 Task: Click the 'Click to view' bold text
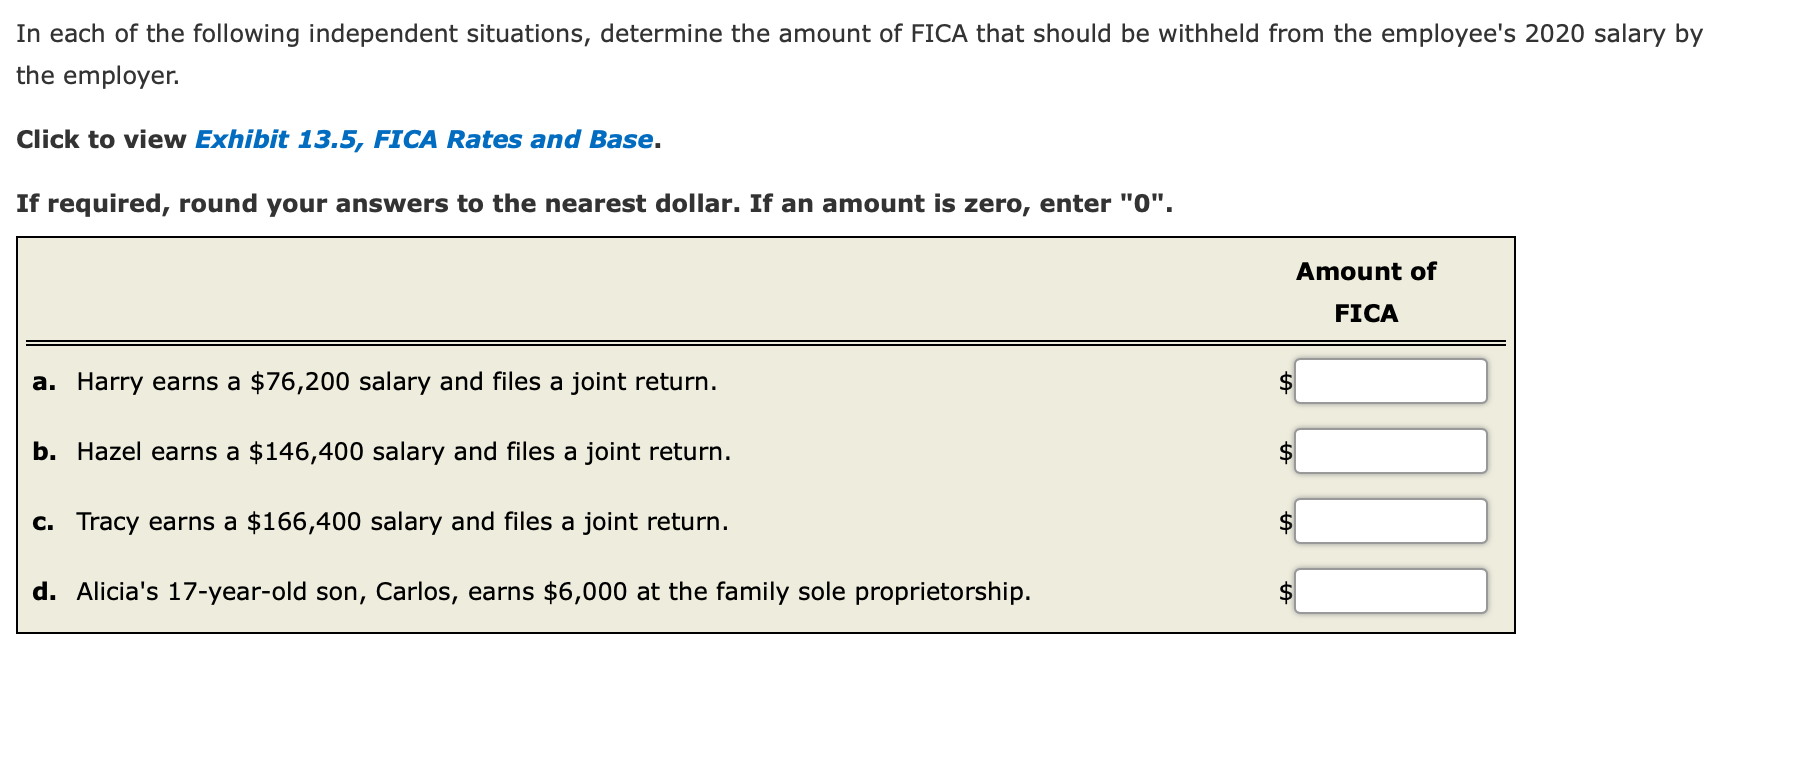coord(101,140)
